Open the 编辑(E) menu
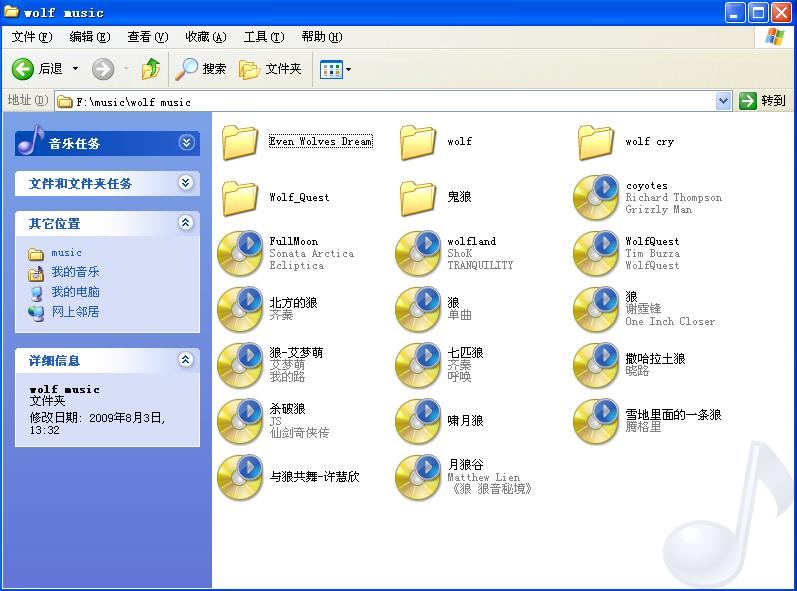Viewport: 797px width, 591px height. pyautogui.click(x=90, y=37)
